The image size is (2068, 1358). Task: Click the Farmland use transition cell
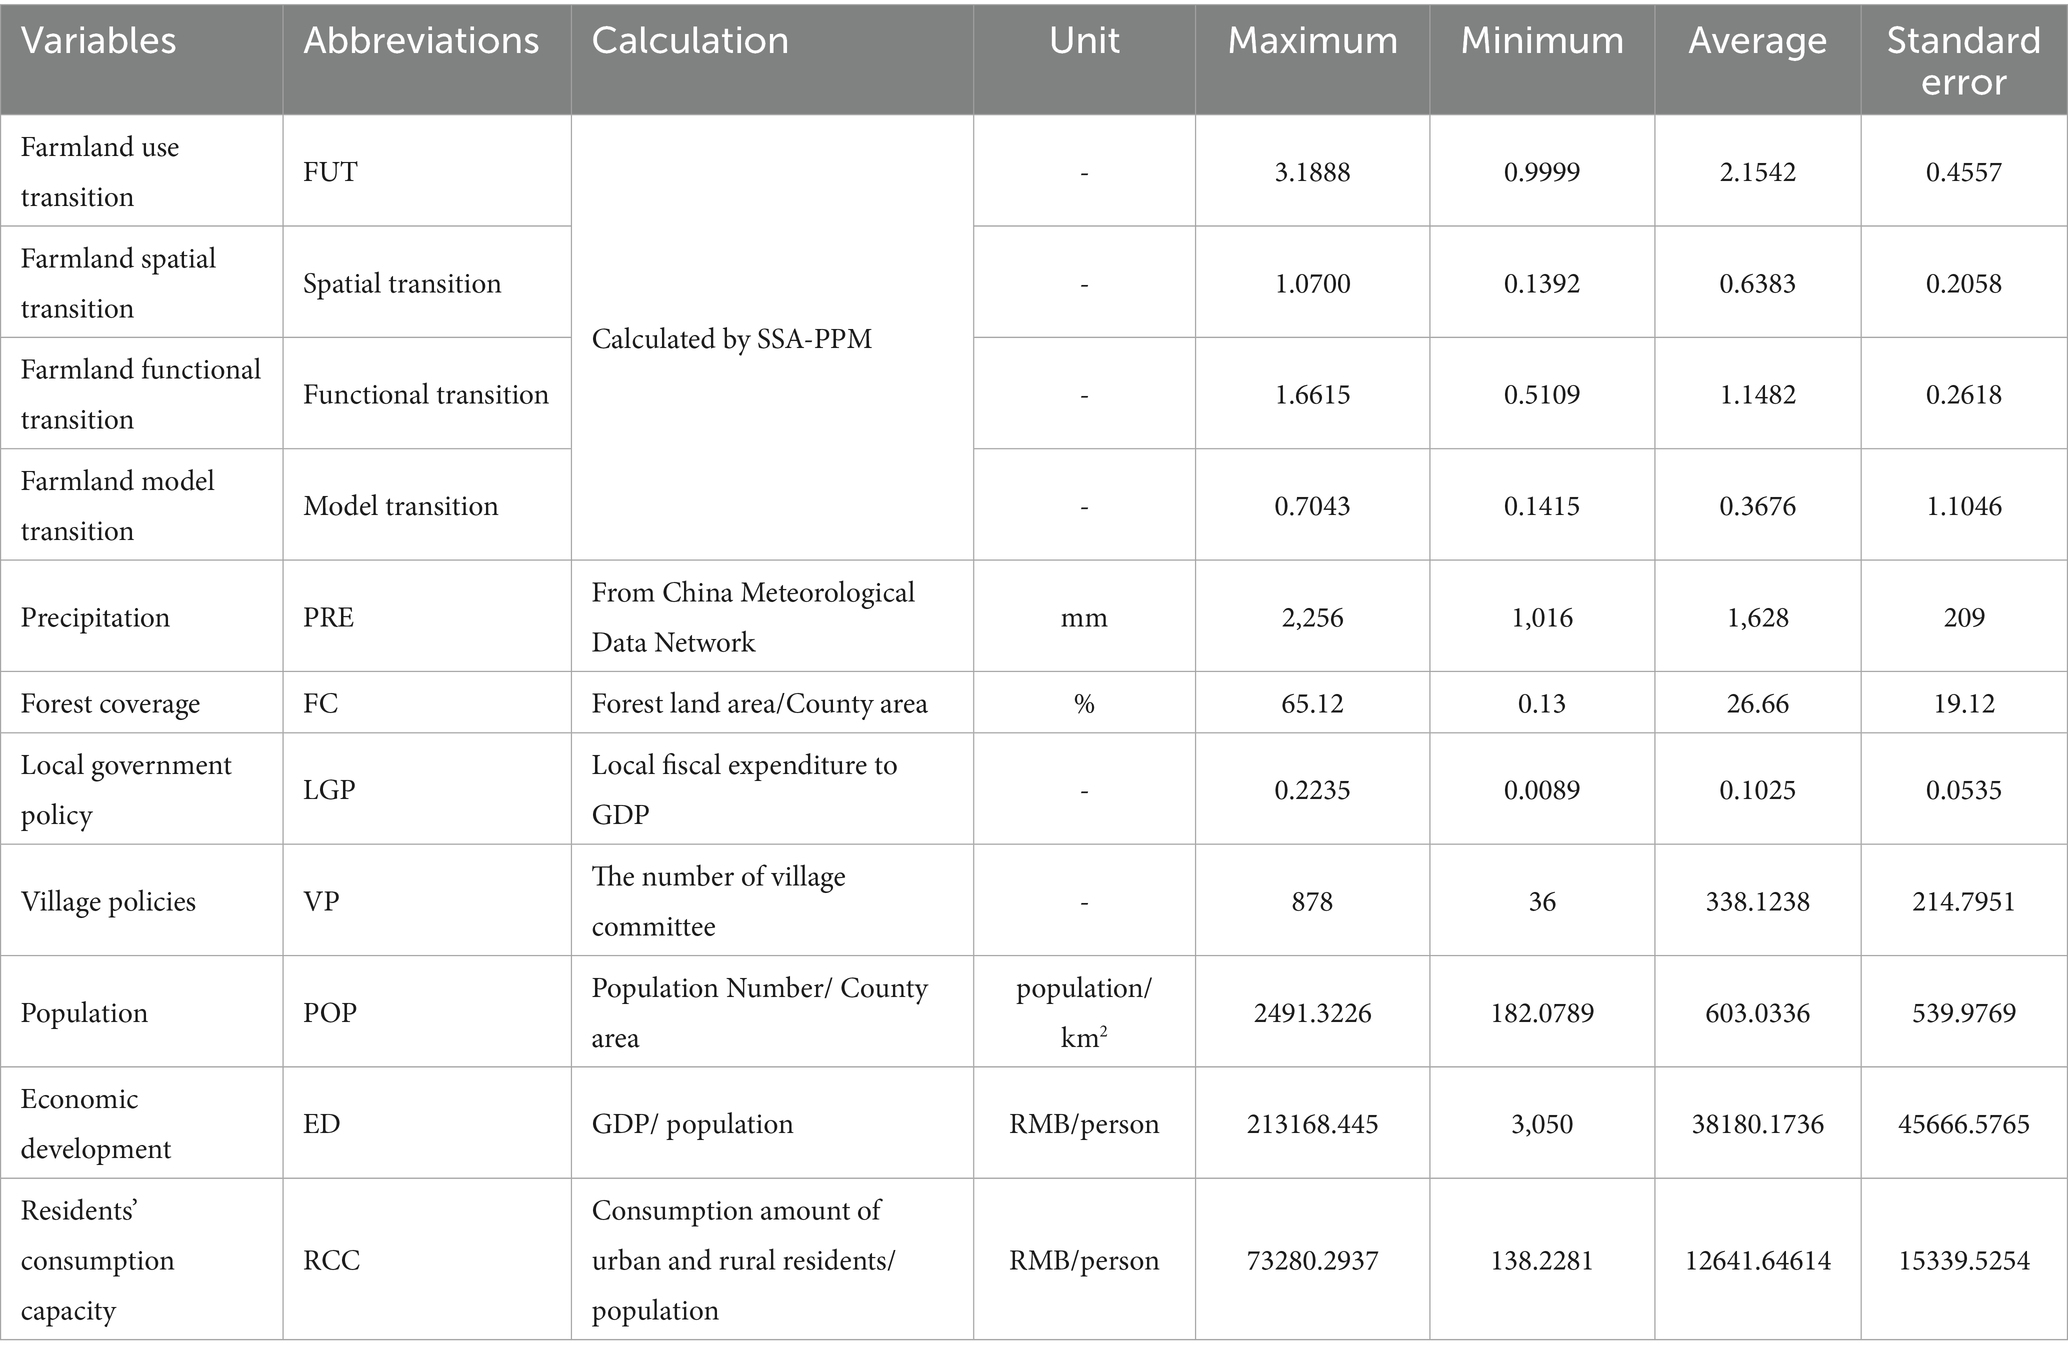pos(100,172)
